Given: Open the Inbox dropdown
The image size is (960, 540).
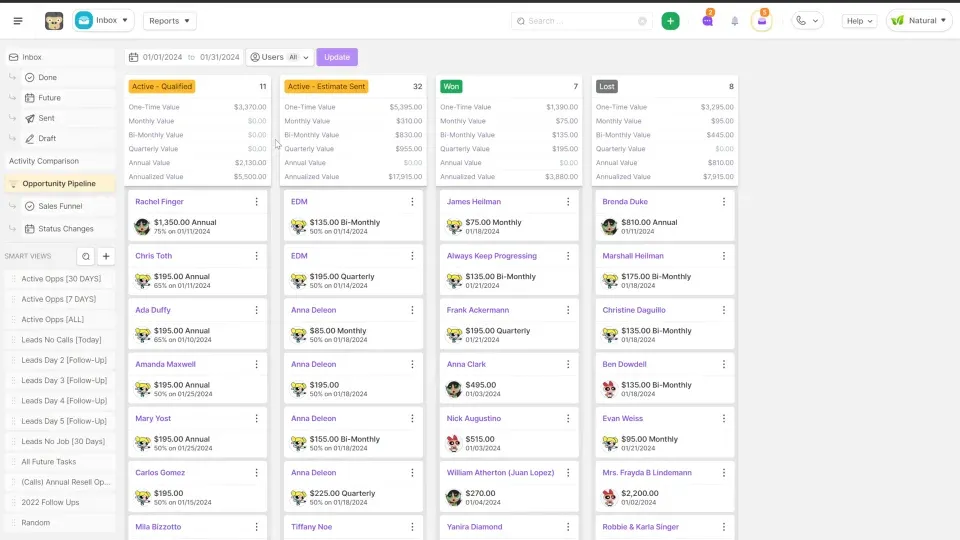Looking at the screenshot, I should 104,20.
